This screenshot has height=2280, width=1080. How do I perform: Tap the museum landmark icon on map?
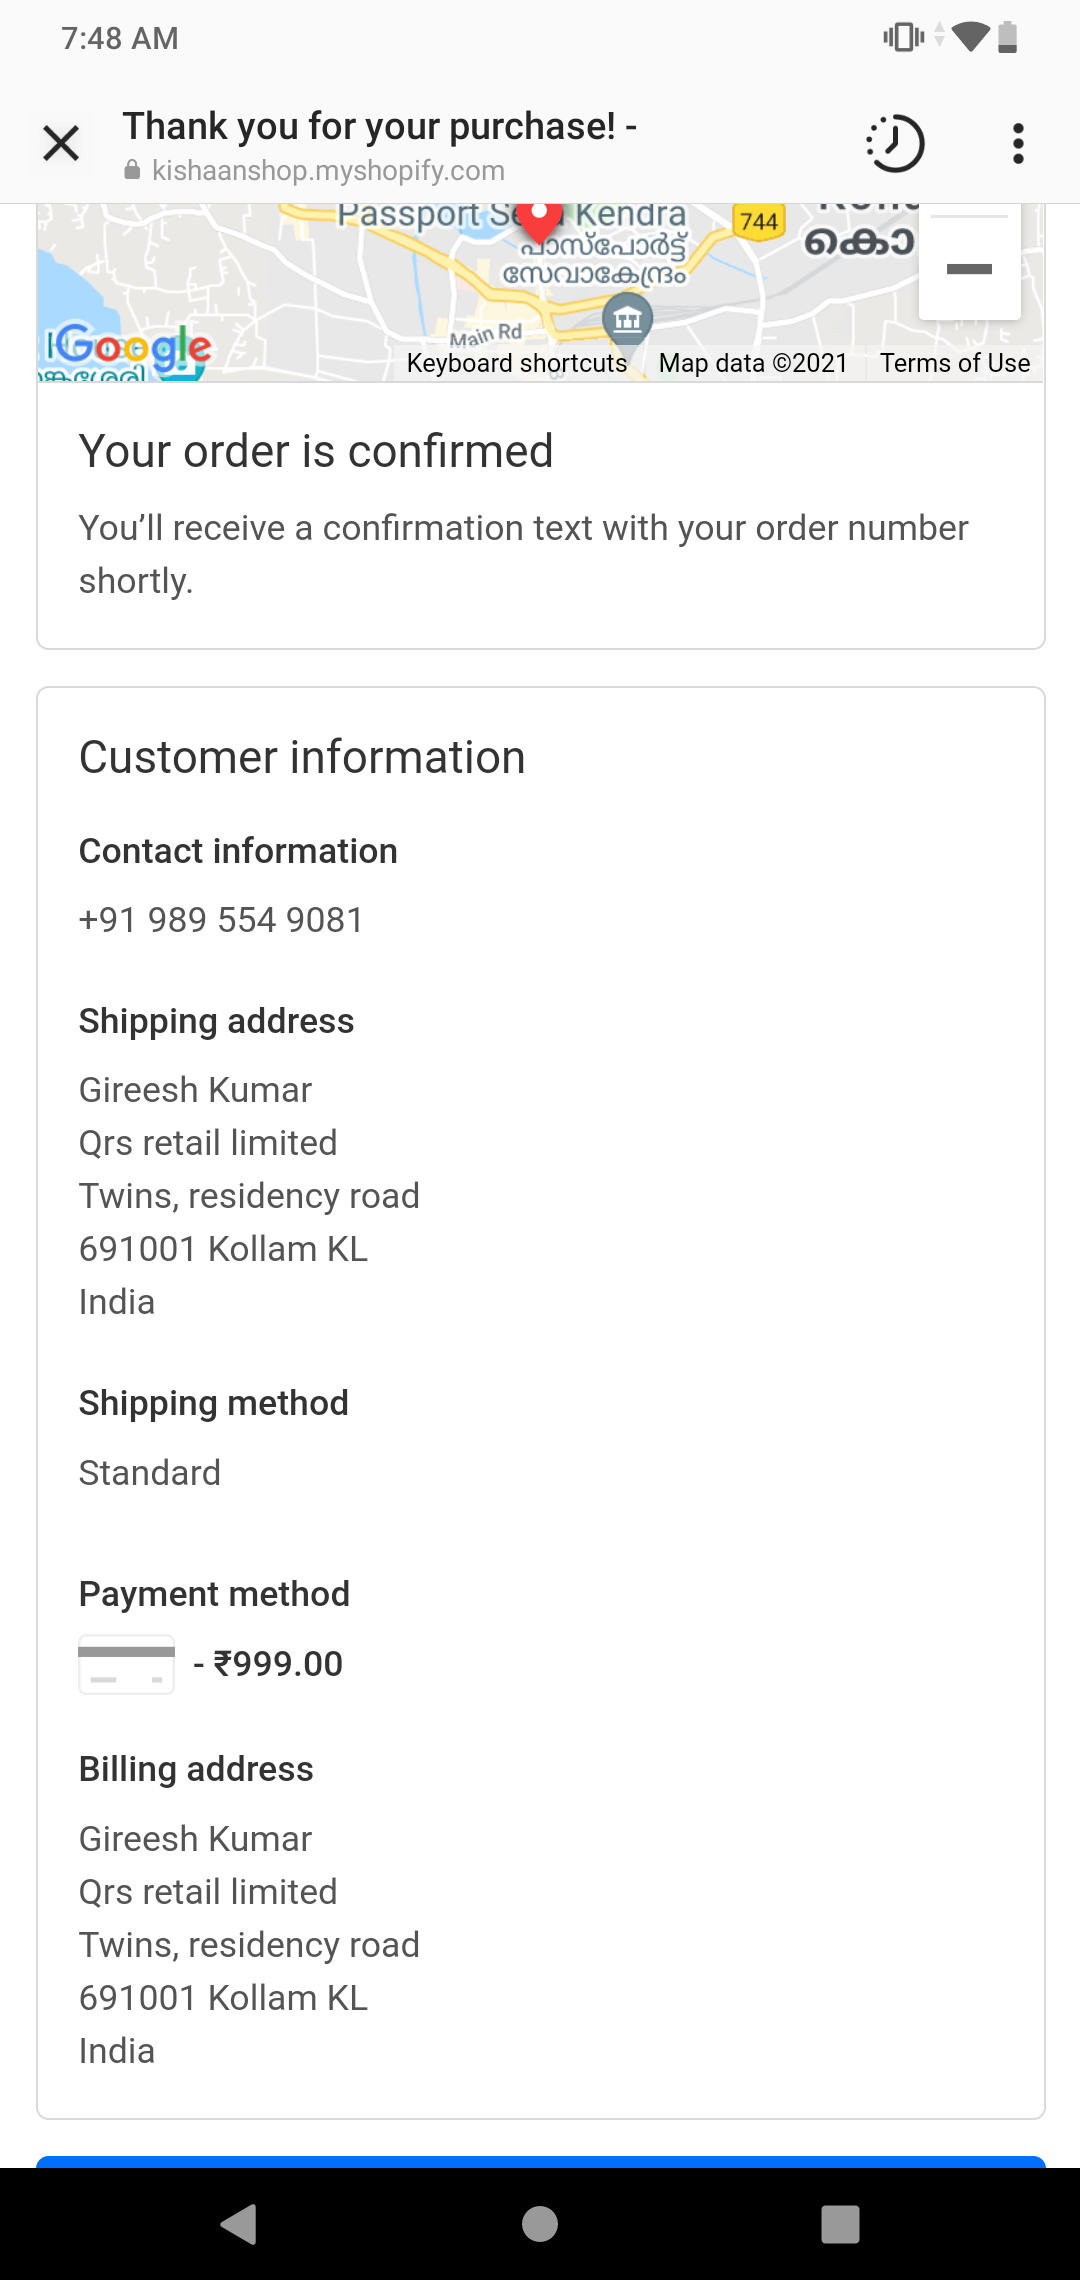click(x=628, y=320)
